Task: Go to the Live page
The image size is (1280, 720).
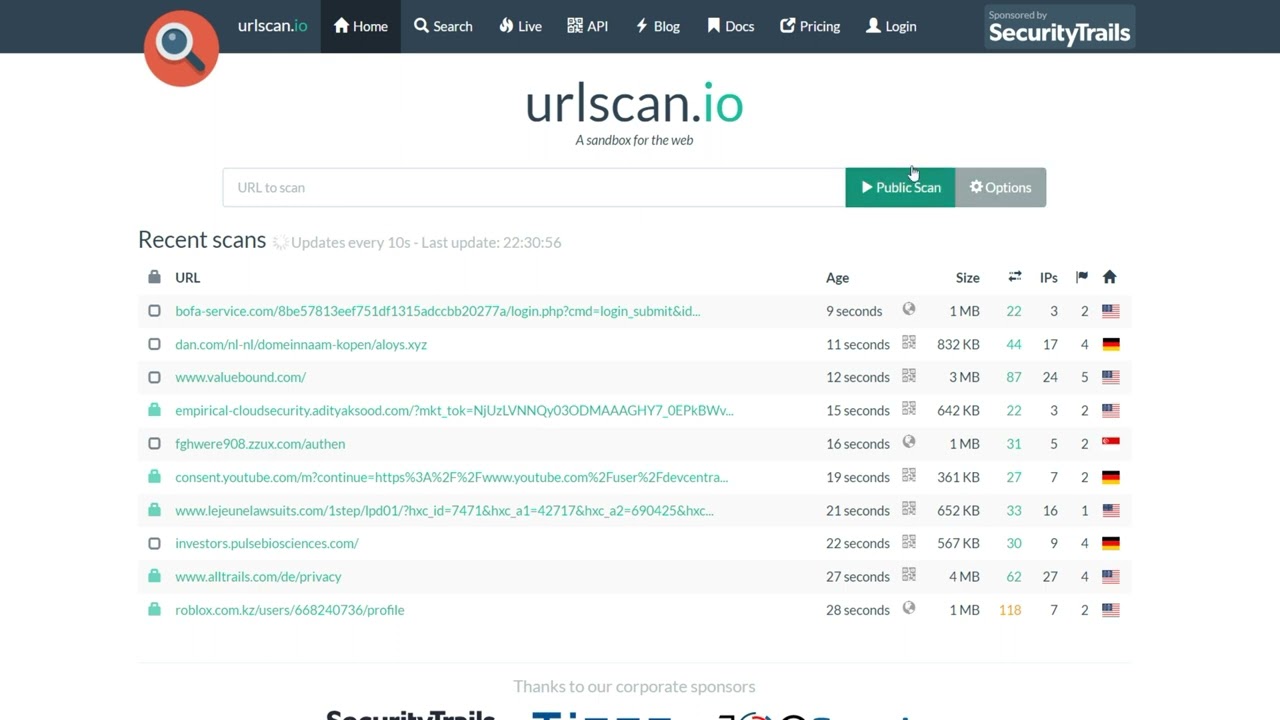Action: click(x=520, y=26)
